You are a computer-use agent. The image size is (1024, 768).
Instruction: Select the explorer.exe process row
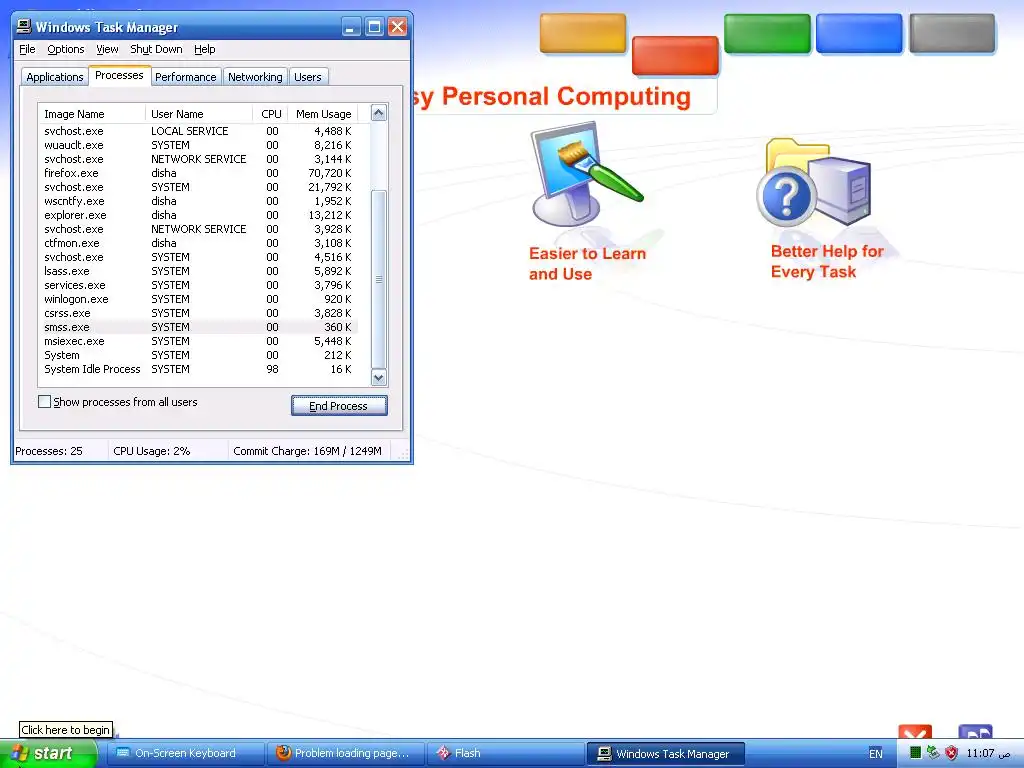(x=198, y=215)
